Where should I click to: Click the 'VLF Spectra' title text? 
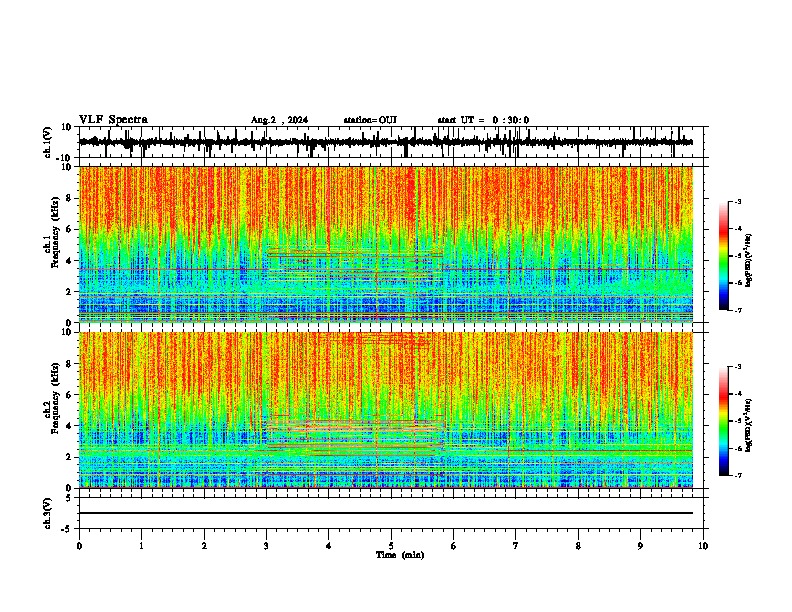coord(114,120)
